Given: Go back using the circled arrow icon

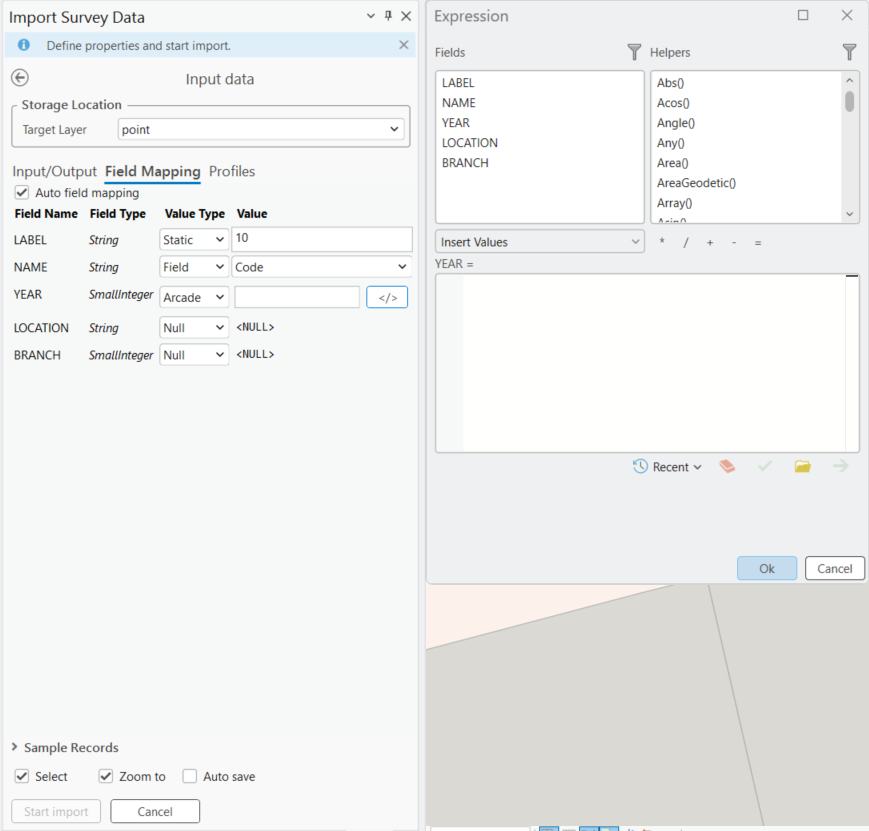Looking at the screenshot, I should coord(20,78).
